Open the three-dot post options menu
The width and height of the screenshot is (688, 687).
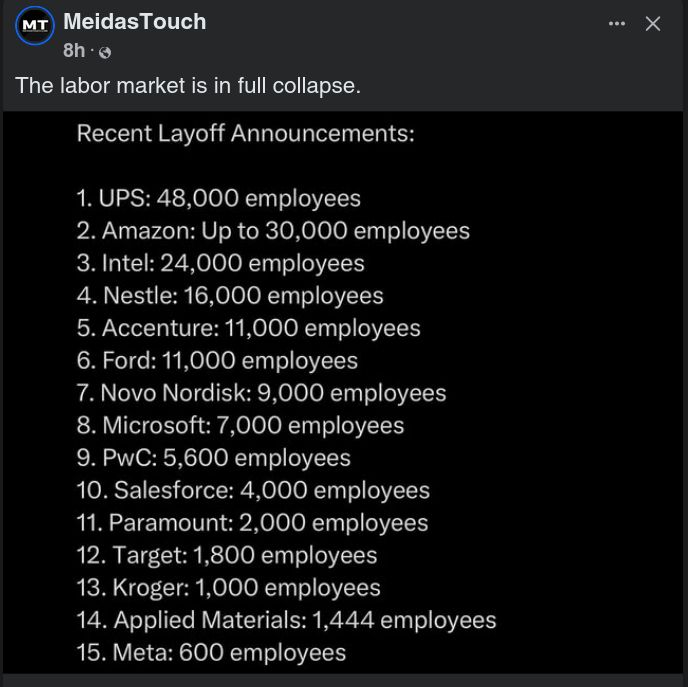tap(617, 23)
